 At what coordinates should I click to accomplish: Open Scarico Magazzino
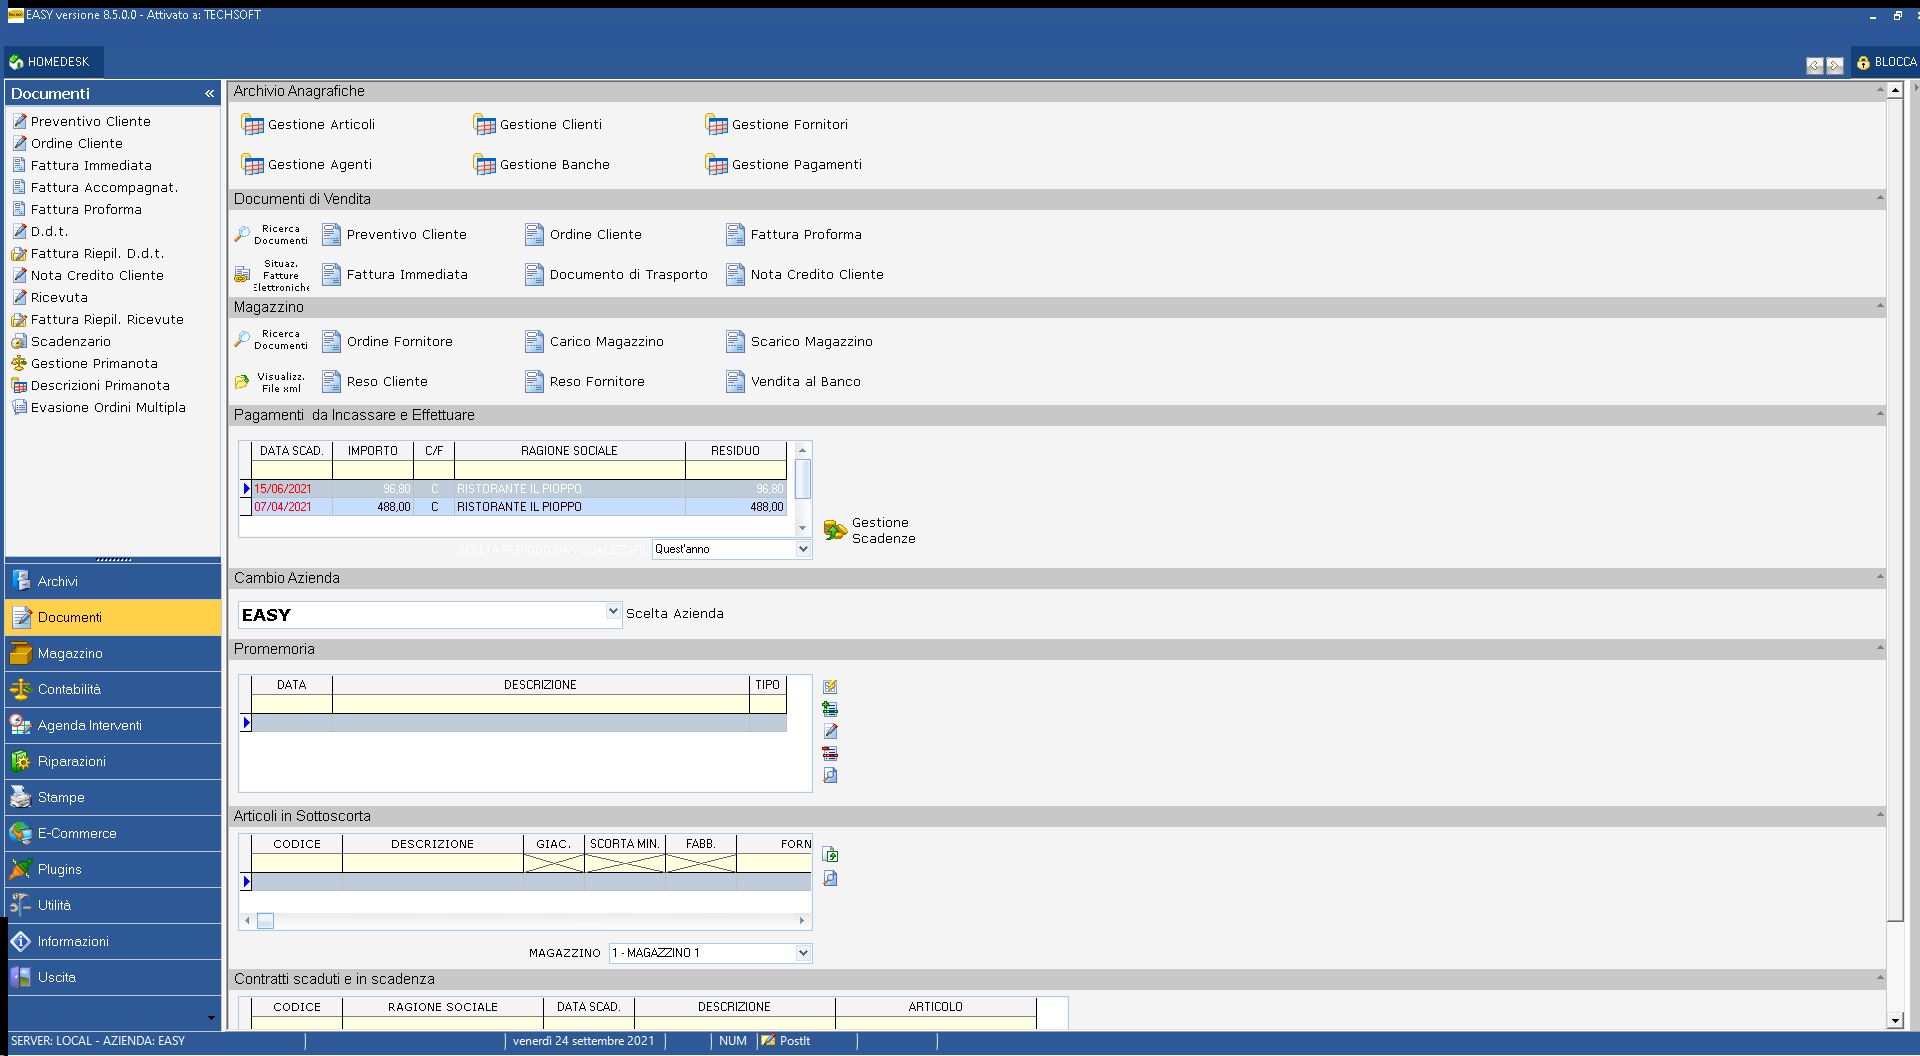(799, 342)
